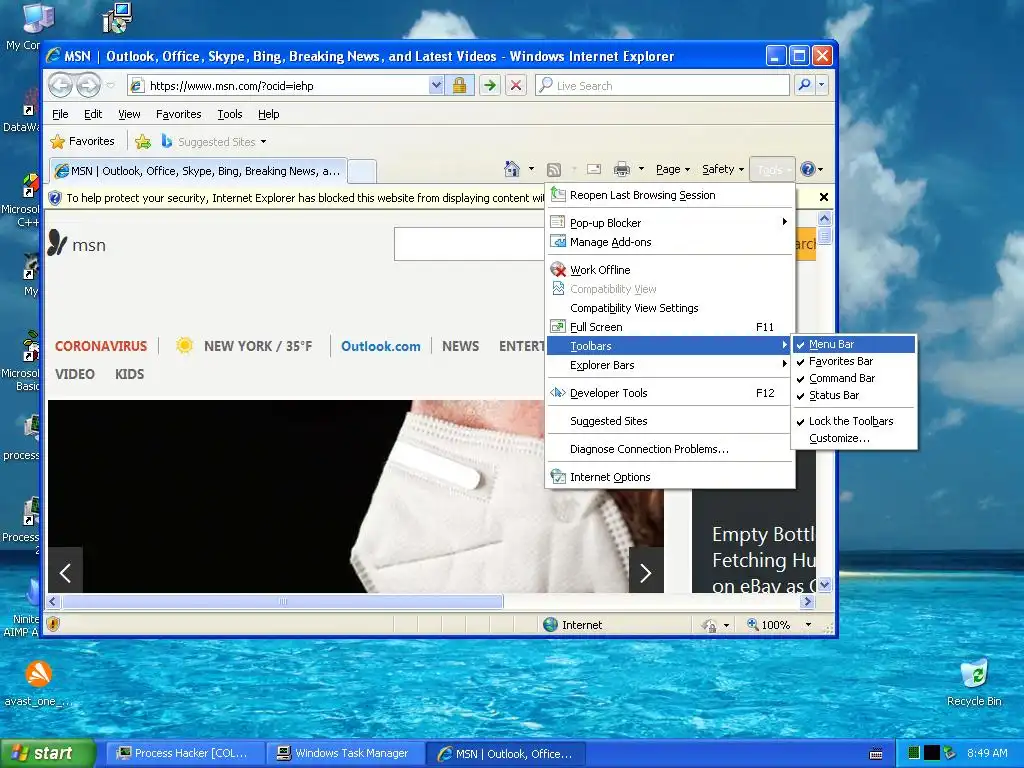1024x768 pixels.
Task: Open the File menu
Action: click(x=60, y=114)
